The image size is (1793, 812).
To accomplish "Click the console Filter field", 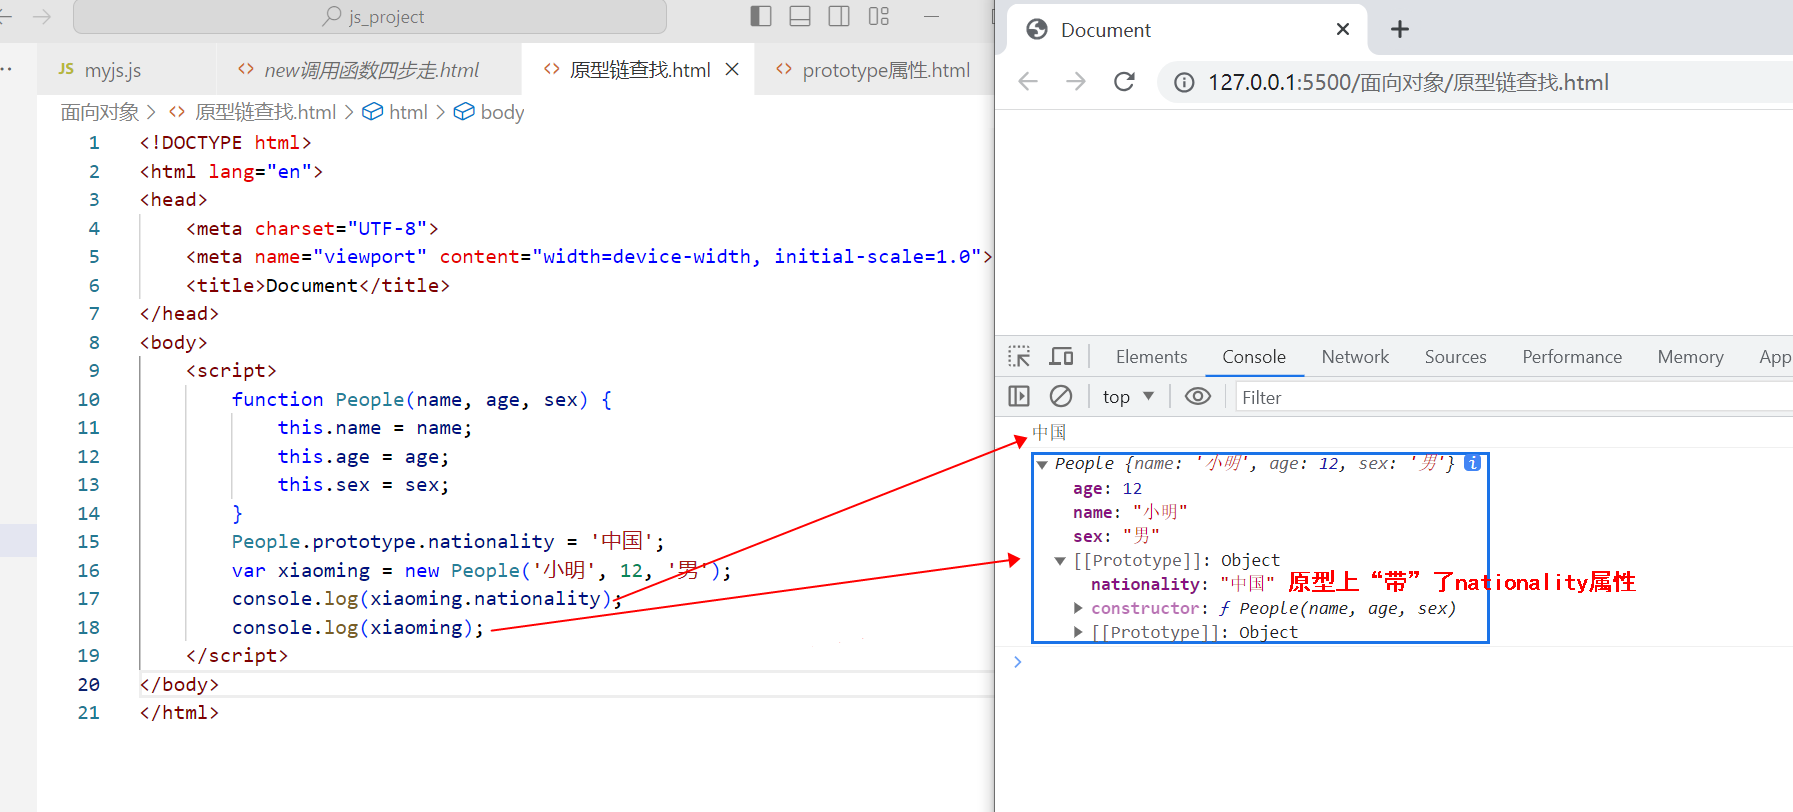I will 1514,397.
